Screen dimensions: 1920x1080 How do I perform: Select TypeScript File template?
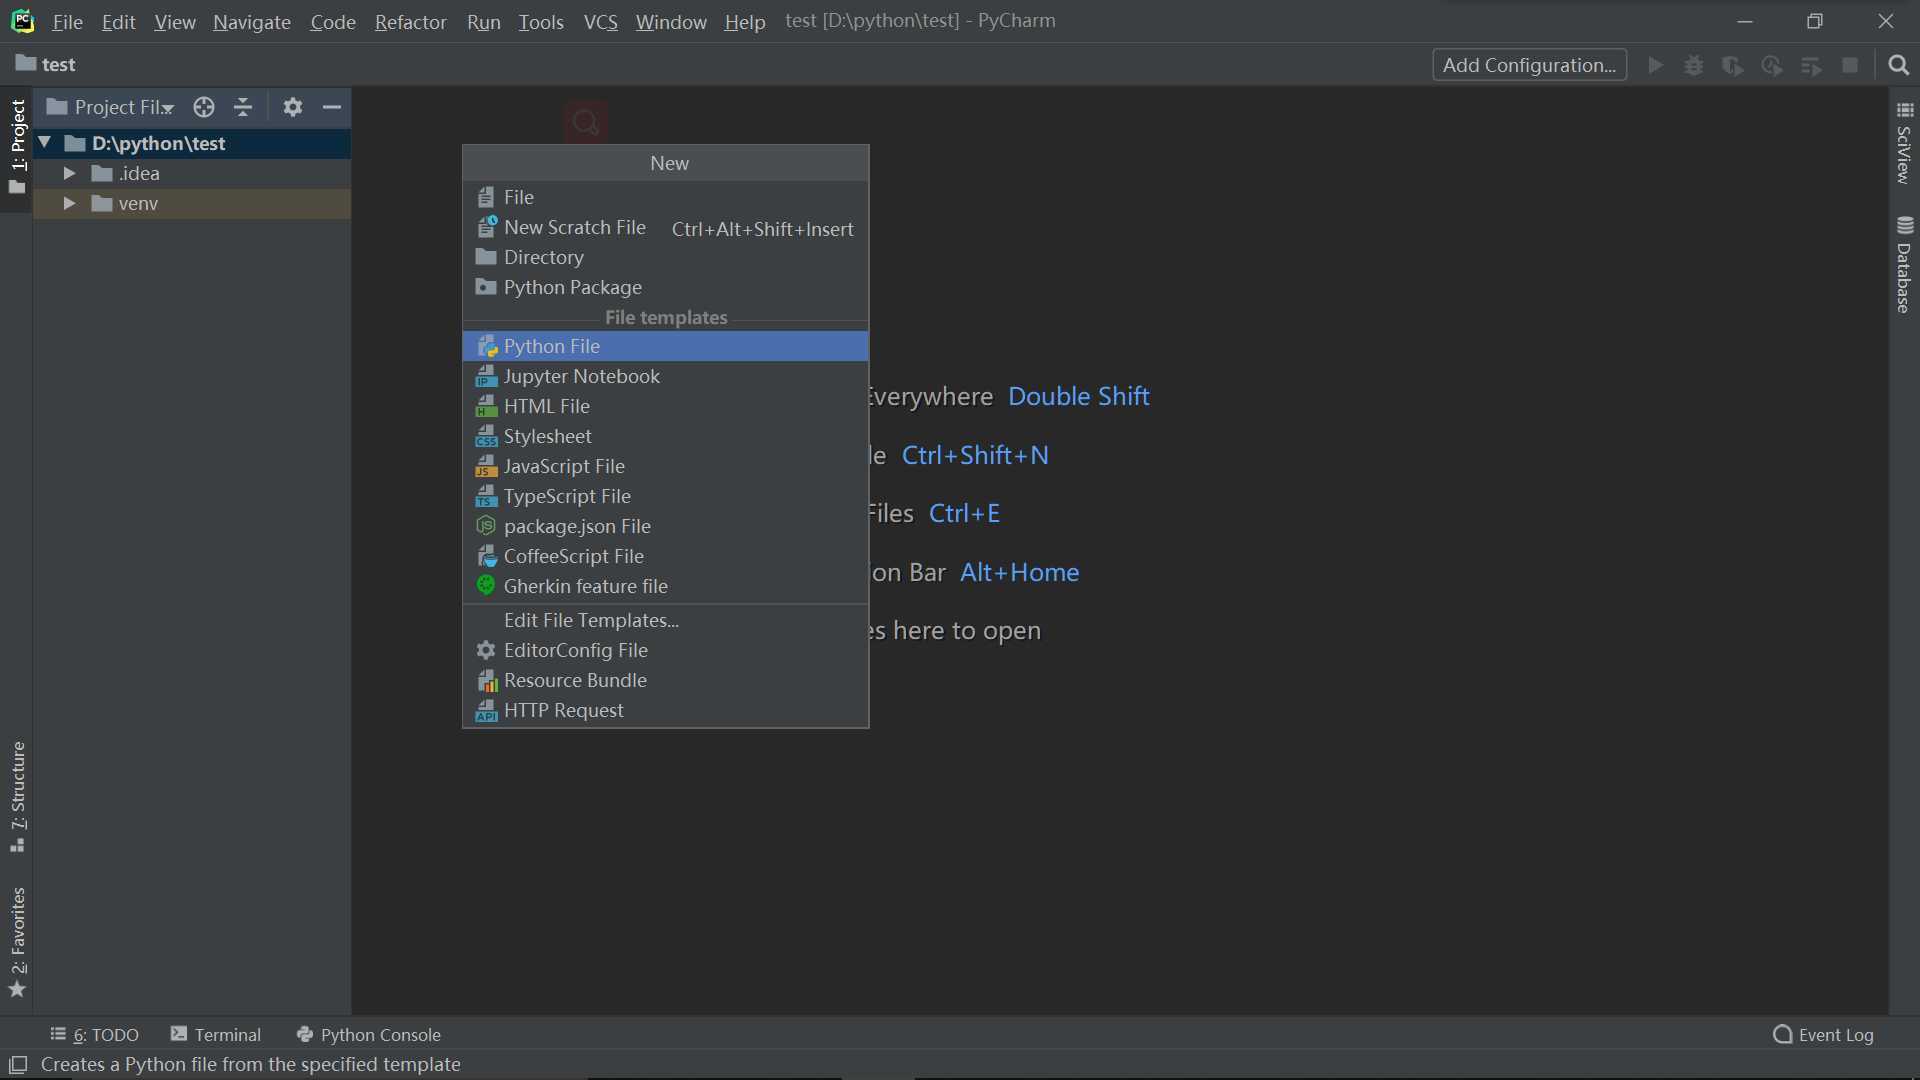click(665, 496)
